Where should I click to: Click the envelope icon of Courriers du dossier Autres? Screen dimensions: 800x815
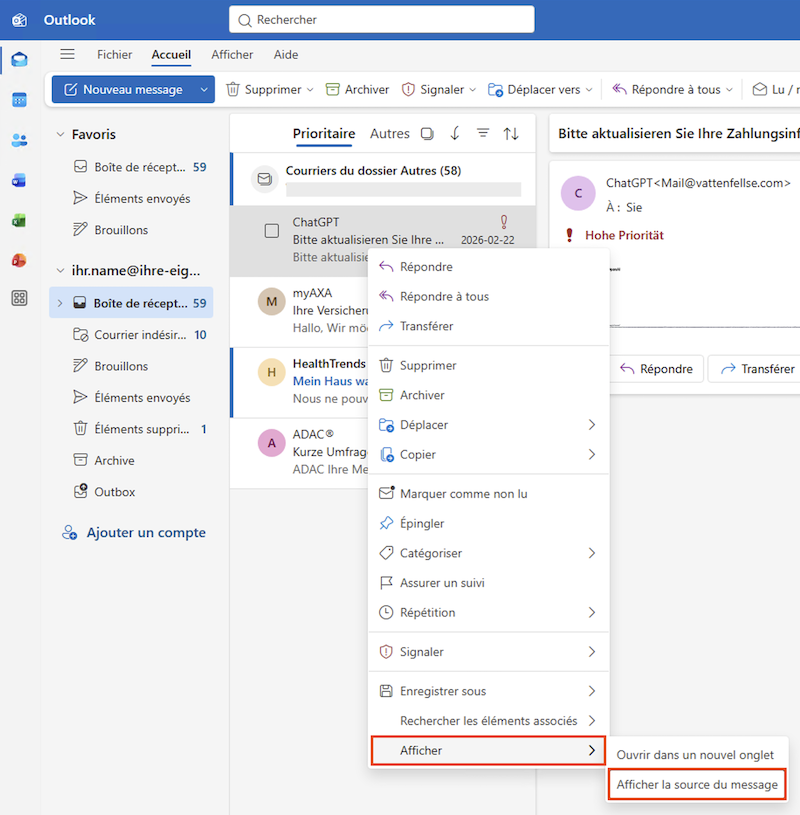(265, 179)
